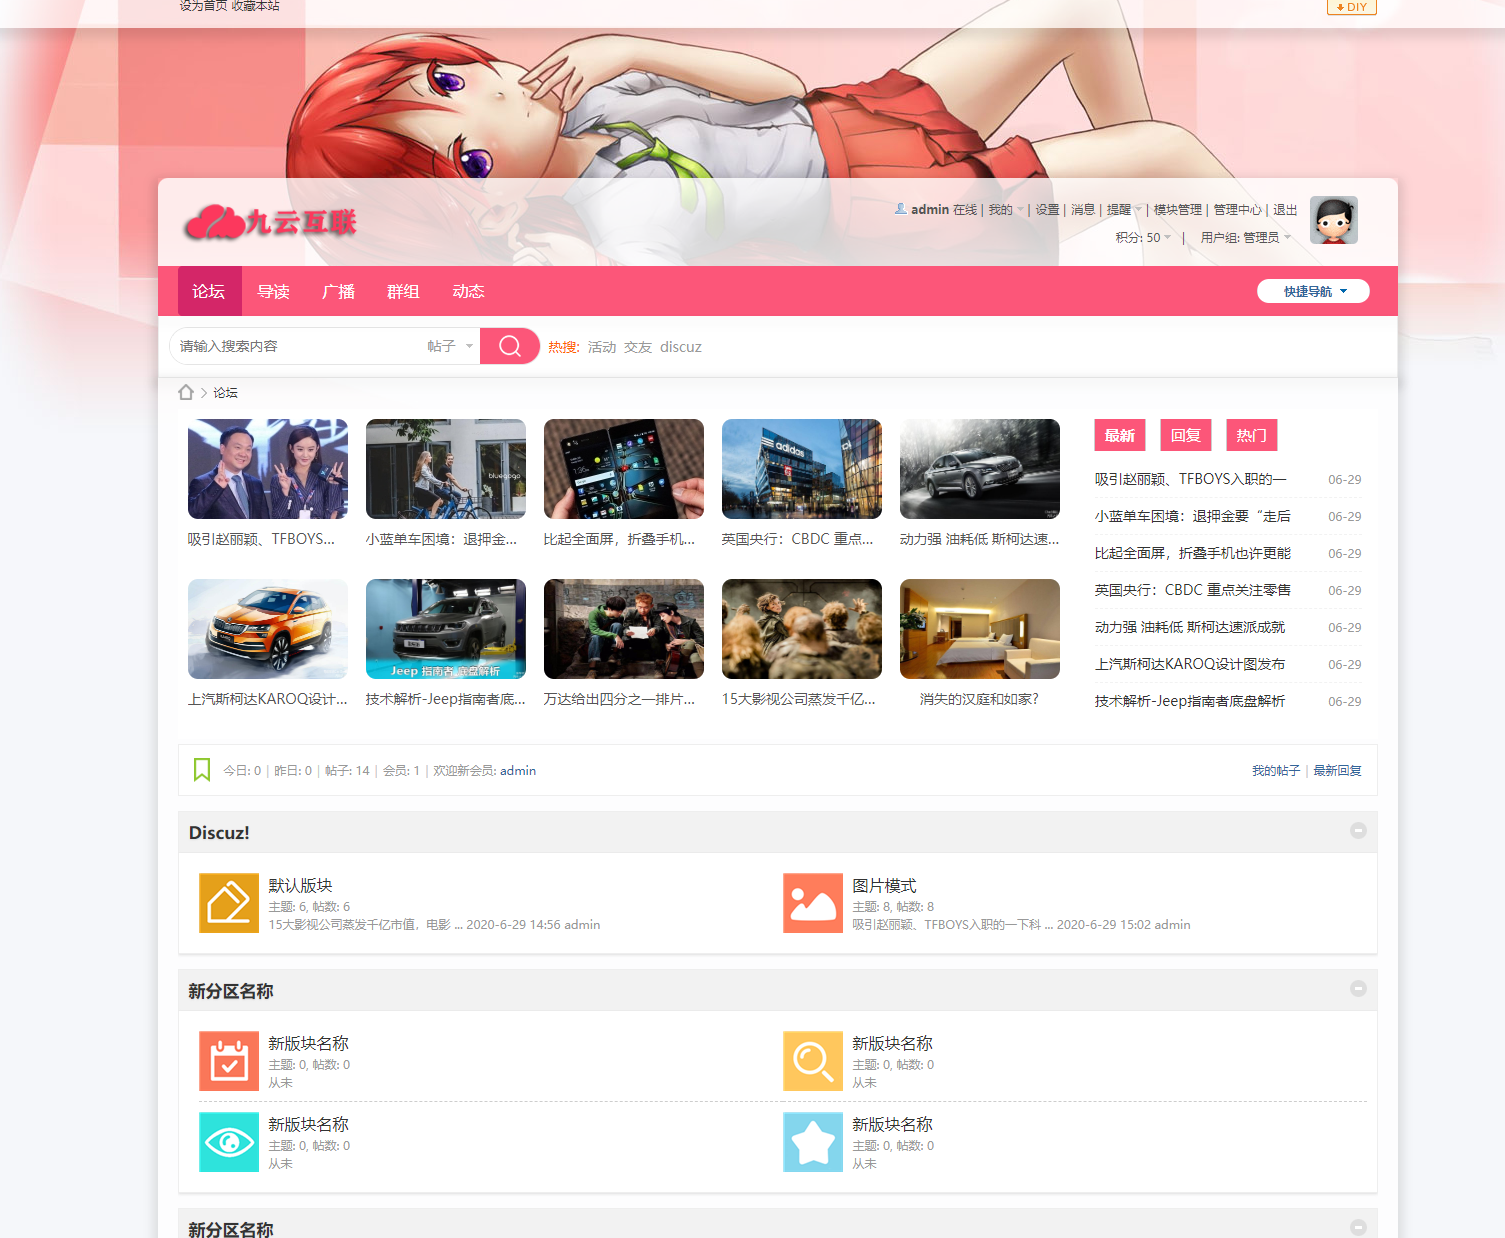This screenshot has height=1238, width=1505.
Task: Select the 热门 tab in sidebar
Action: click(x=1251, y=435)
